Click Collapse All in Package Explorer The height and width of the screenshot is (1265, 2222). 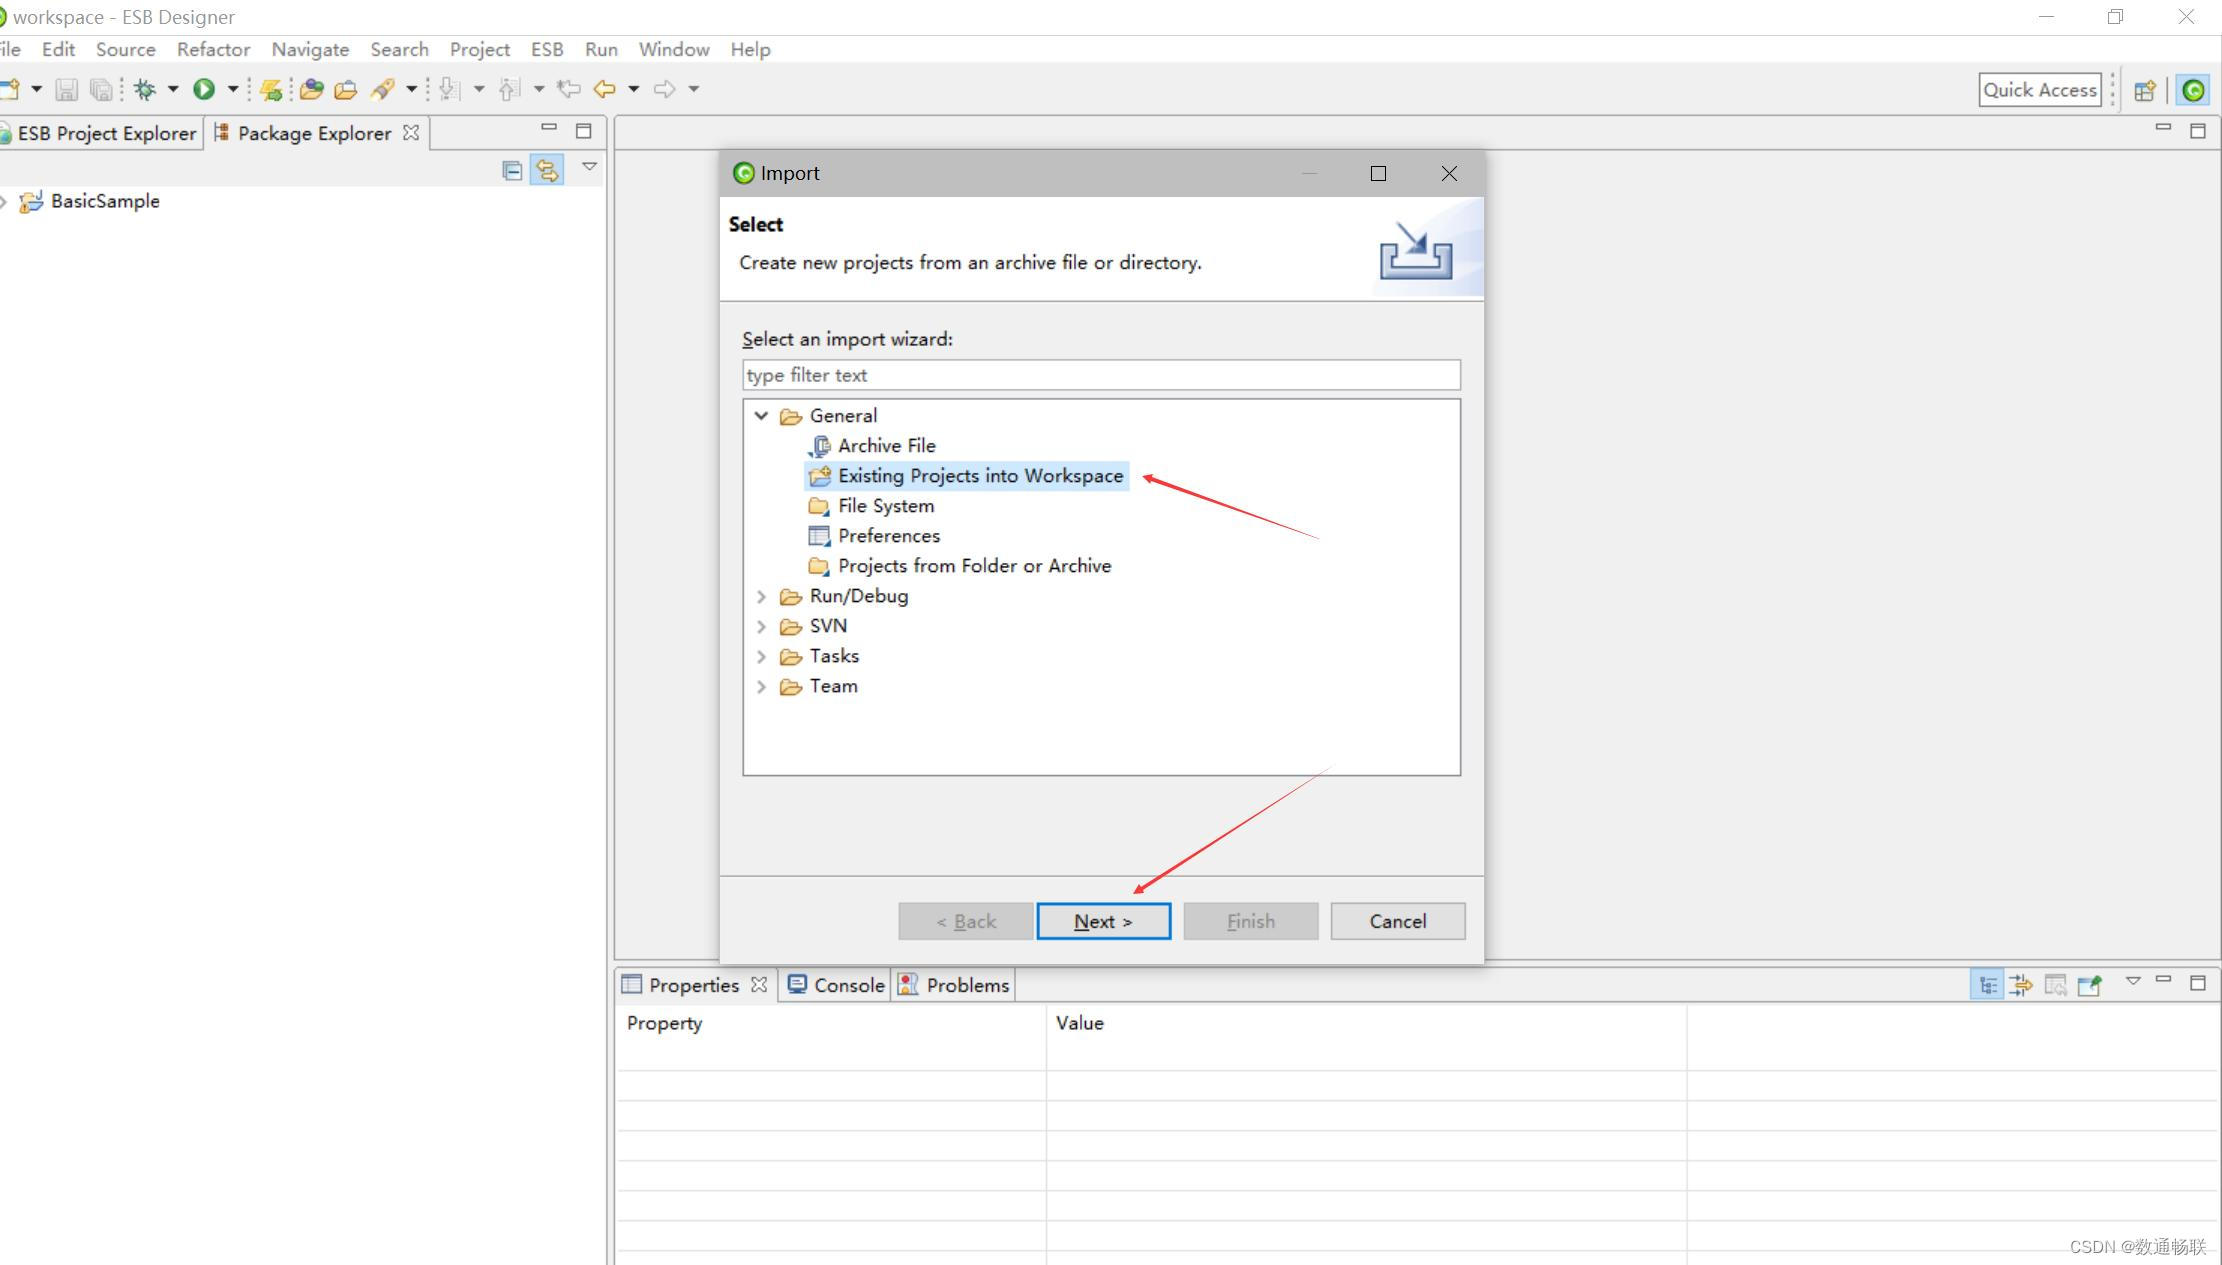tap(512, 170)
